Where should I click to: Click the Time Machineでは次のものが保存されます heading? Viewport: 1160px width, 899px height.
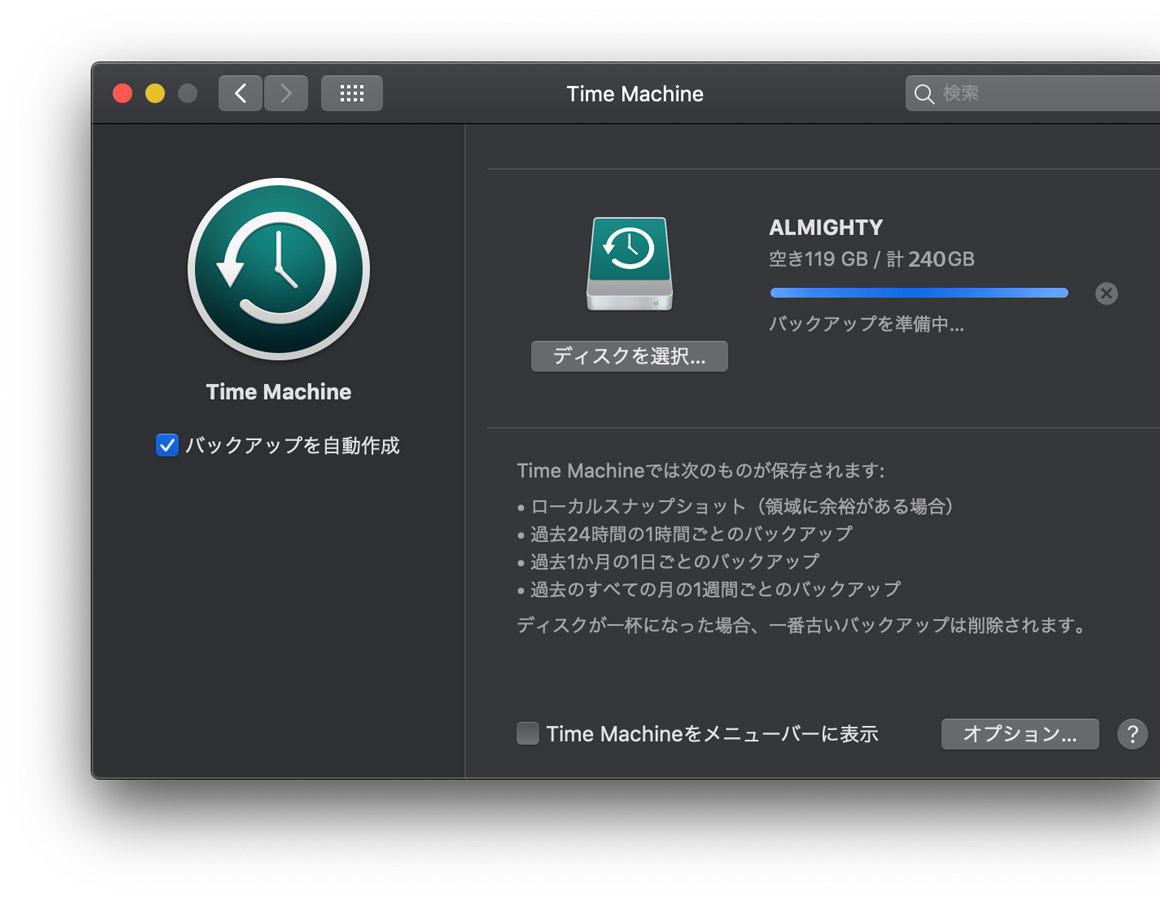pos(701,471)
